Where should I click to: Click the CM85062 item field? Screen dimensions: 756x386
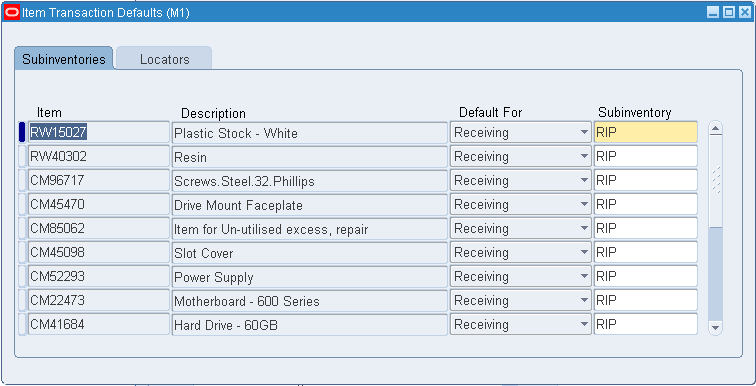99,228
